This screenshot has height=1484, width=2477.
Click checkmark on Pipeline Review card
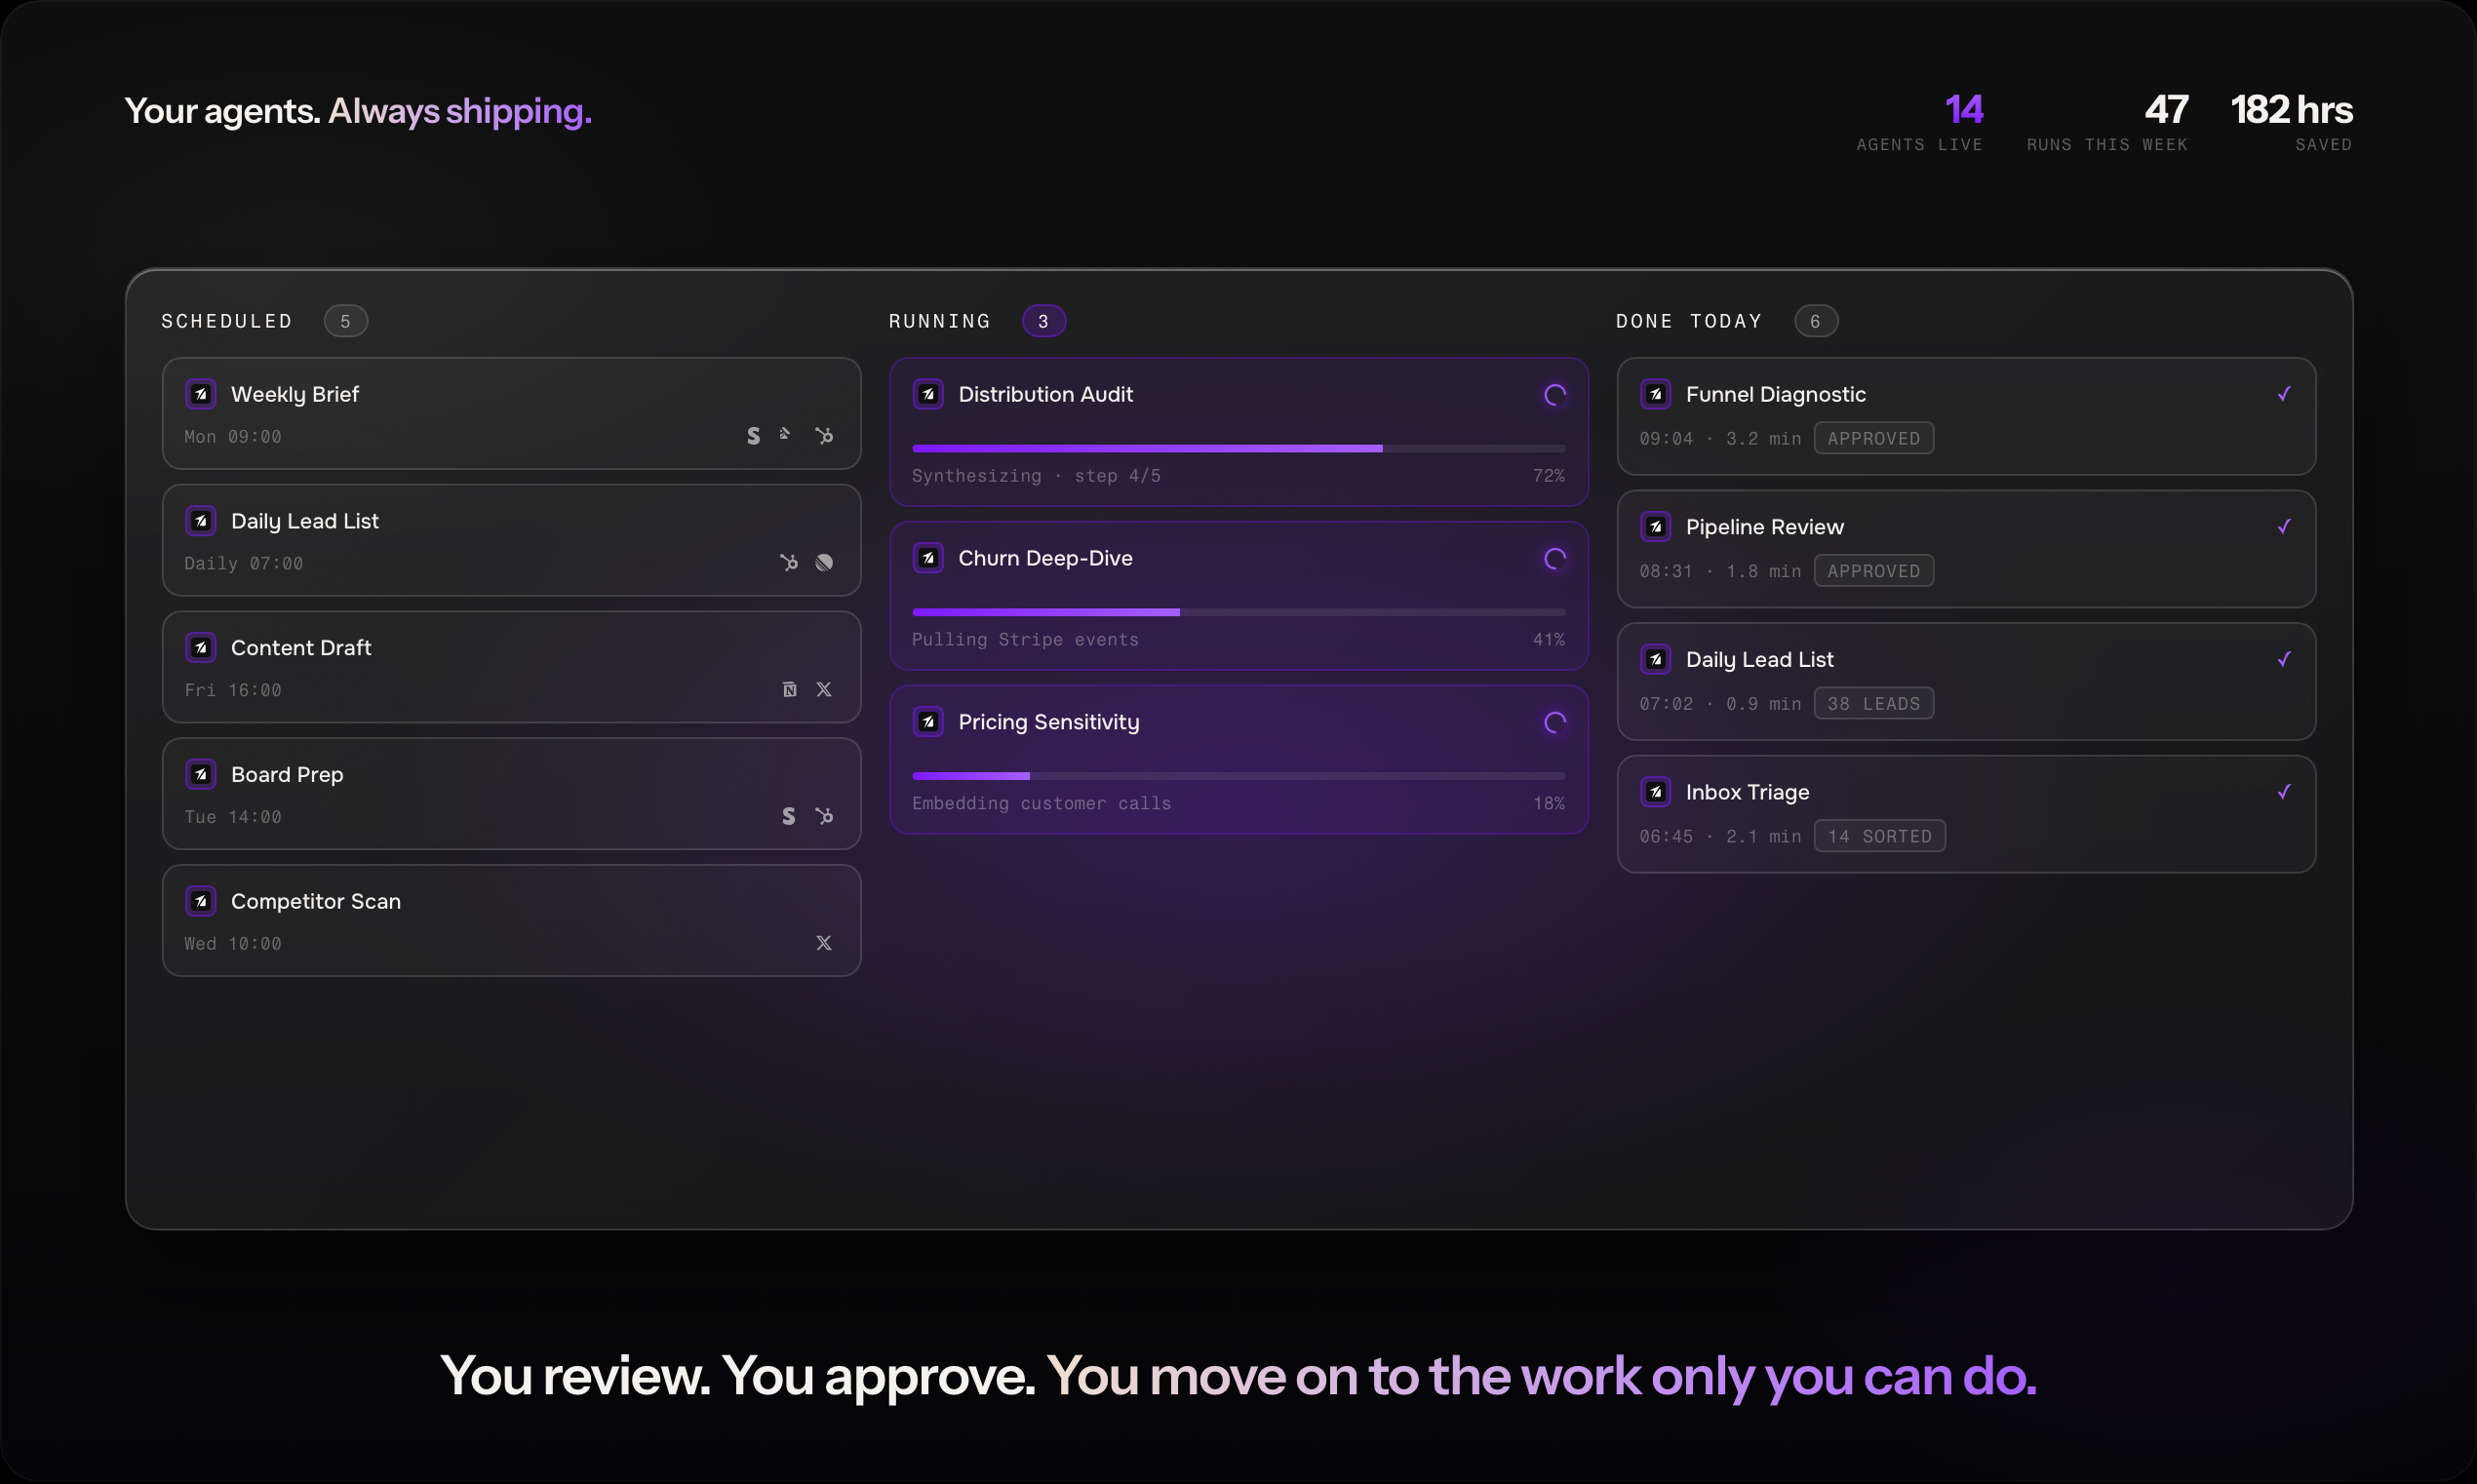[2283, 527]
